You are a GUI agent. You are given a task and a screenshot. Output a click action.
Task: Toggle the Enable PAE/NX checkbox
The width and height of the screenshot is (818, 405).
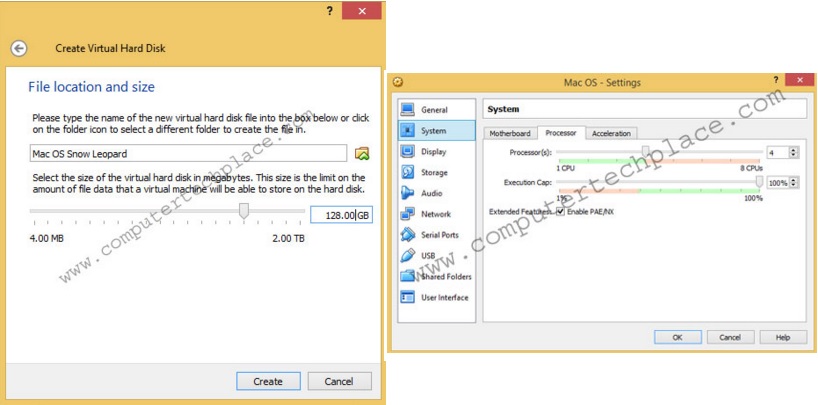[x=560, y=212]
